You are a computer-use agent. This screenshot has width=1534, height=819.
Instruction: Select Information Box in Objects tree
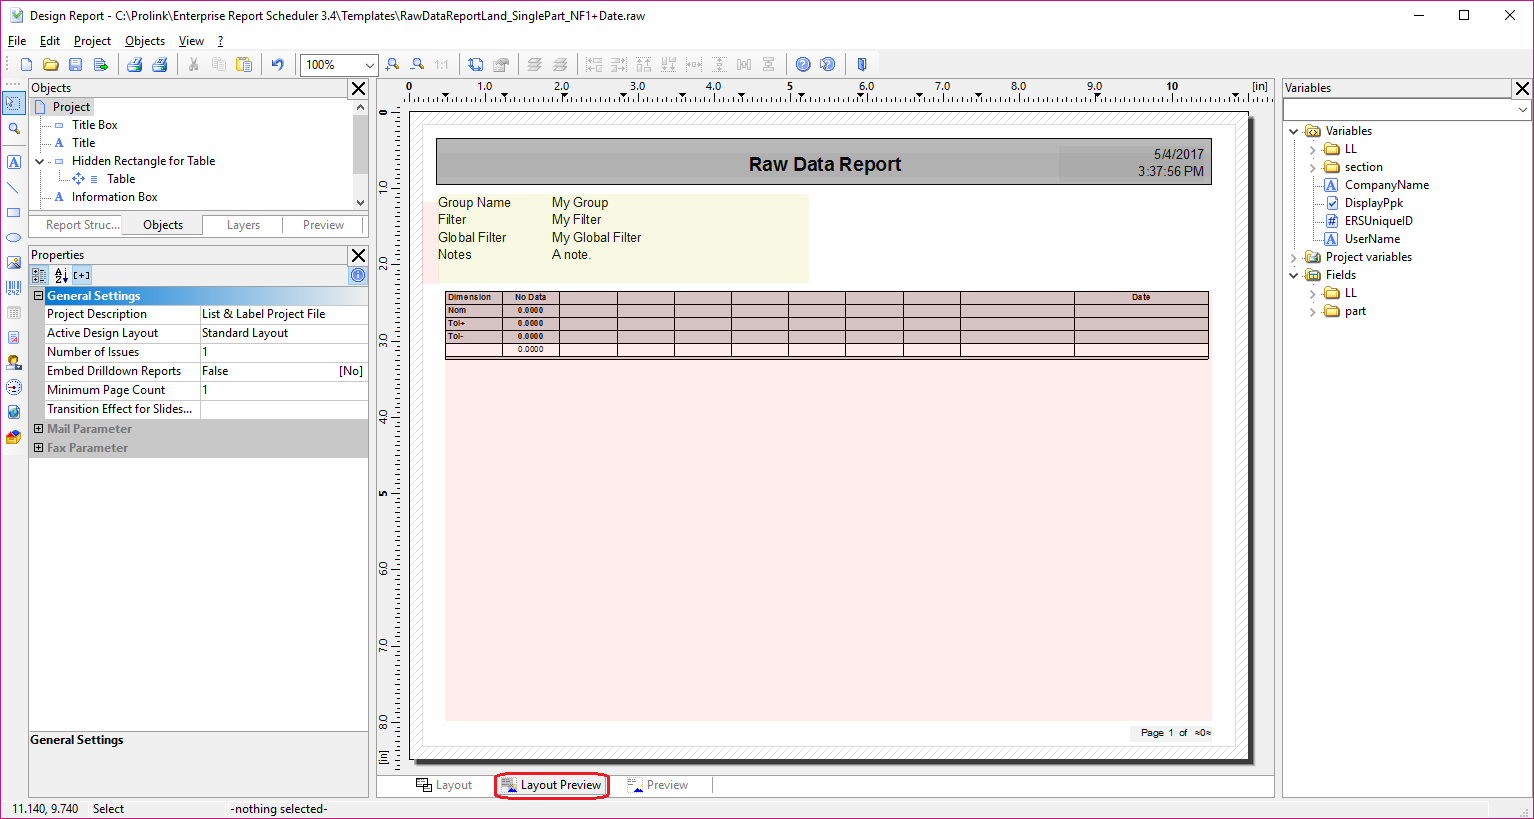[114, 197]
